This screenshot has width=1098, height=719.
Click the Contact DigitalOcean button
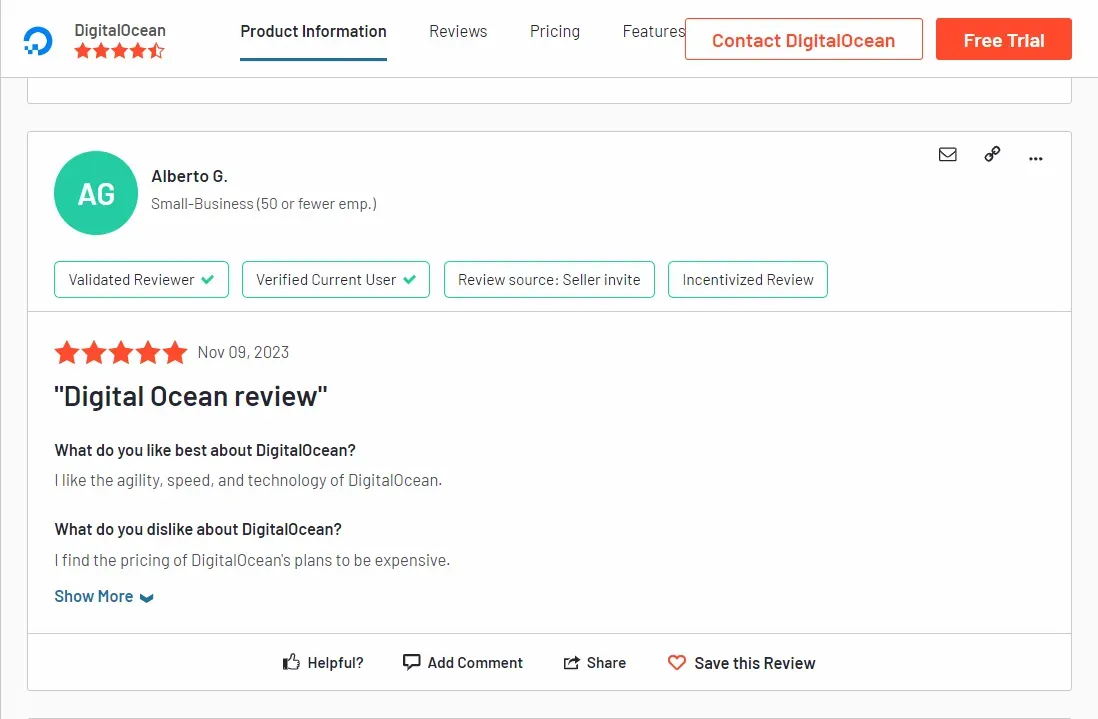tap(803, 40)
